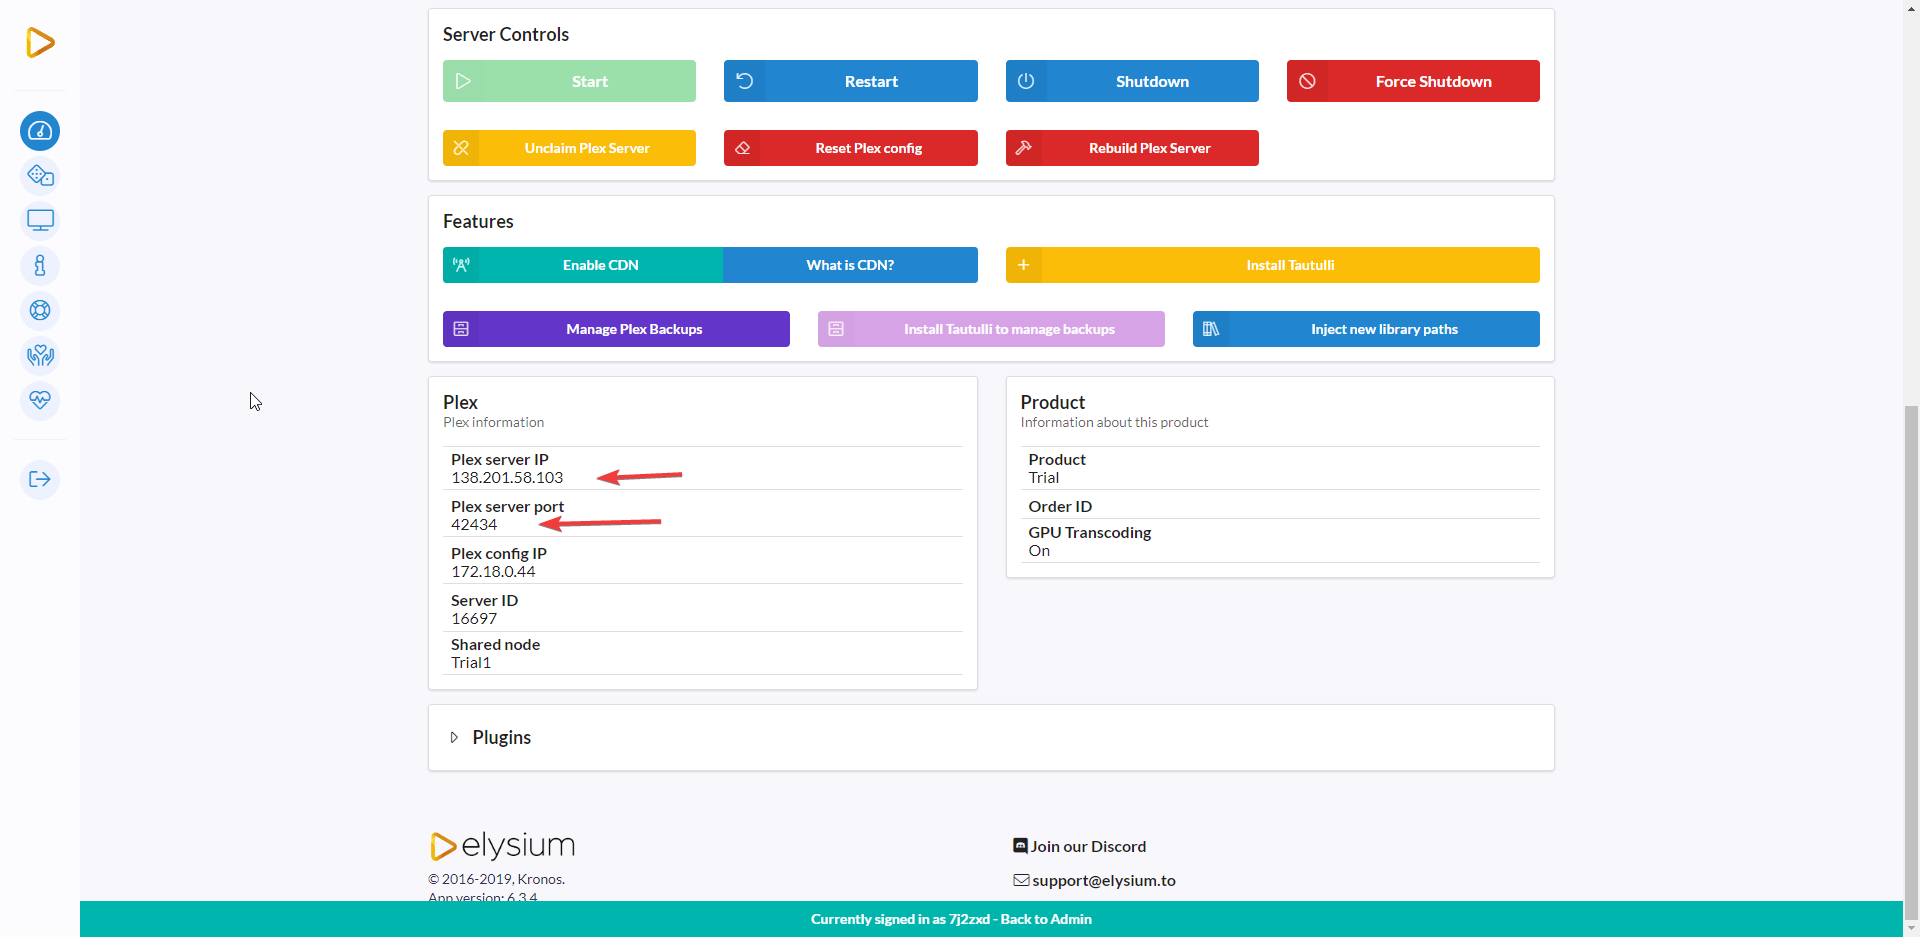
Task: Open the dice icon in sidebar
Action: click(x=40, y=176)
